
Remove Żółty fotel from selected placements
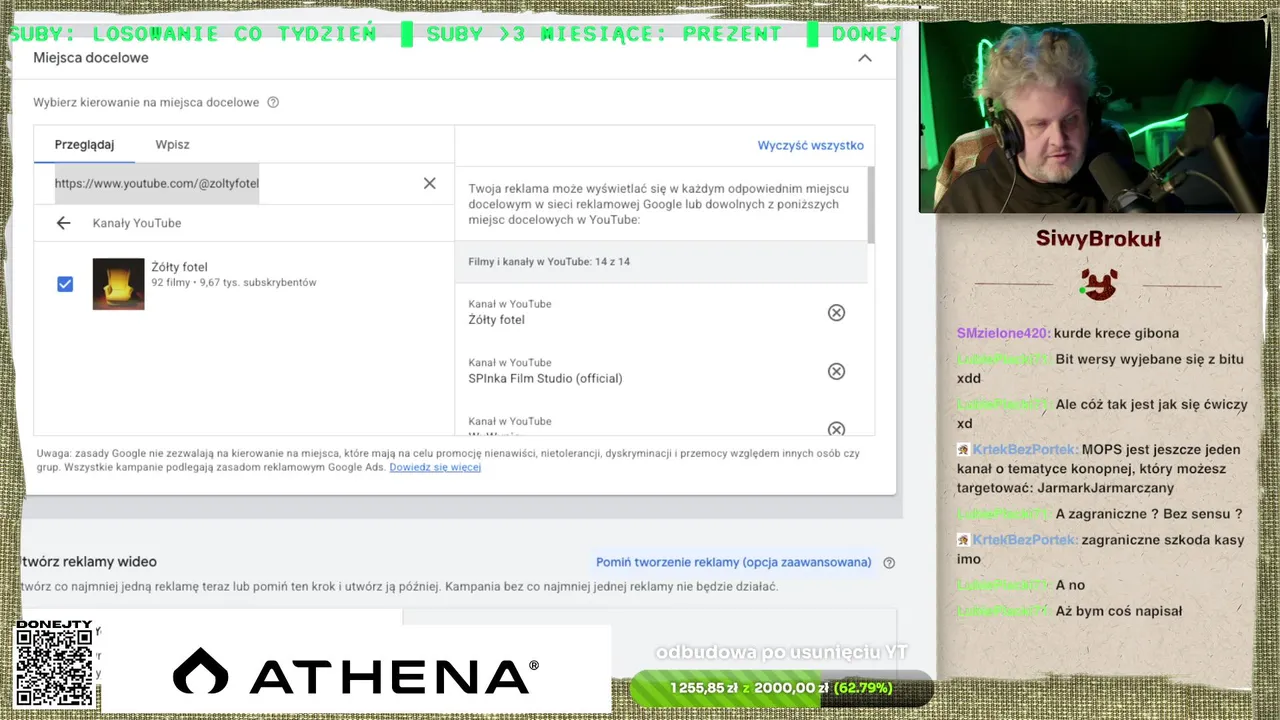[836, 312]
